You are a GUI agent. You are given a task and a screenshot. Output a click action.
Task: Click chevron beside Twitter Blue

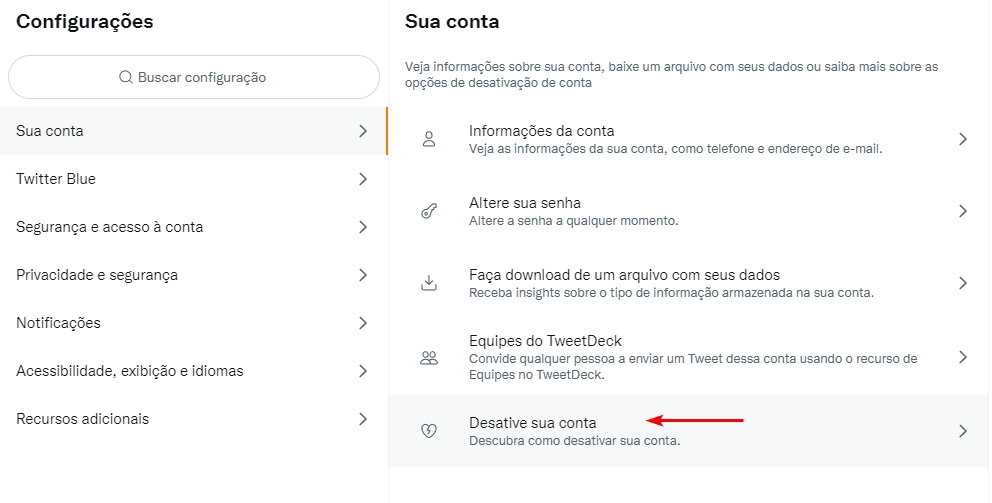point(363,179)
